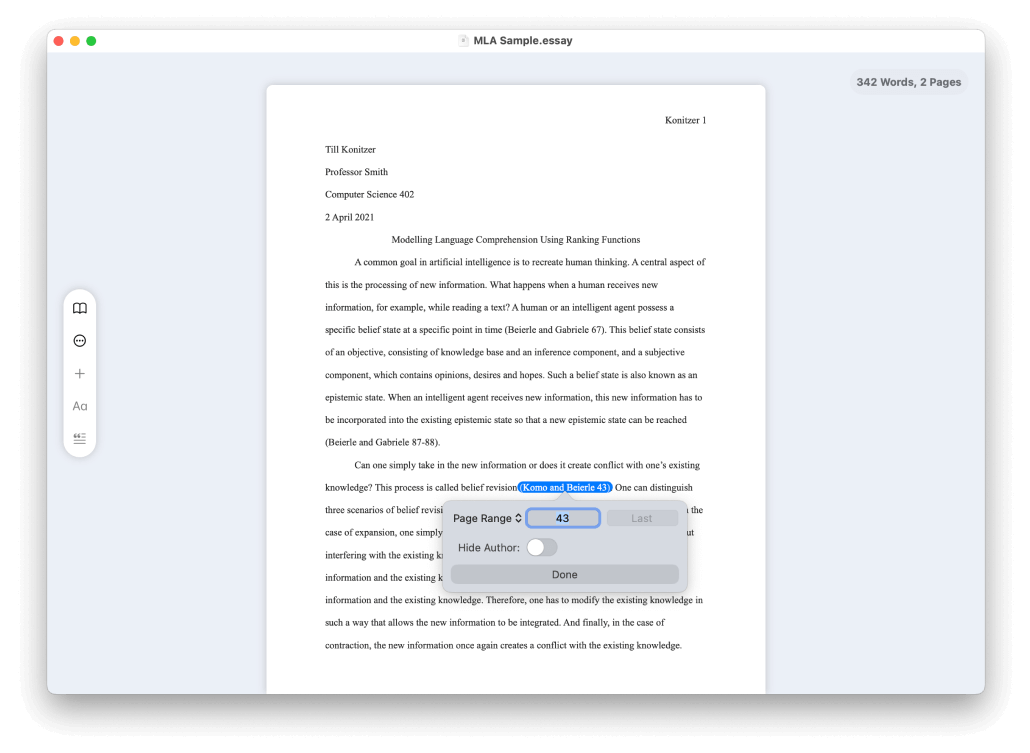
Task: Minimize window with yellow button
Action: click(75, 41)
